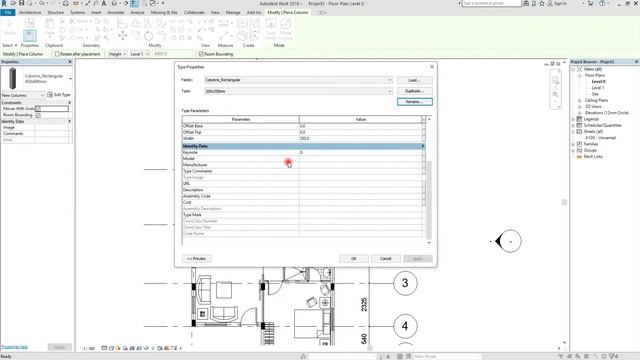Click the Width value cell in Type Parameters
The height and width of the screenshot is (360, 640).
click(360, 138)
